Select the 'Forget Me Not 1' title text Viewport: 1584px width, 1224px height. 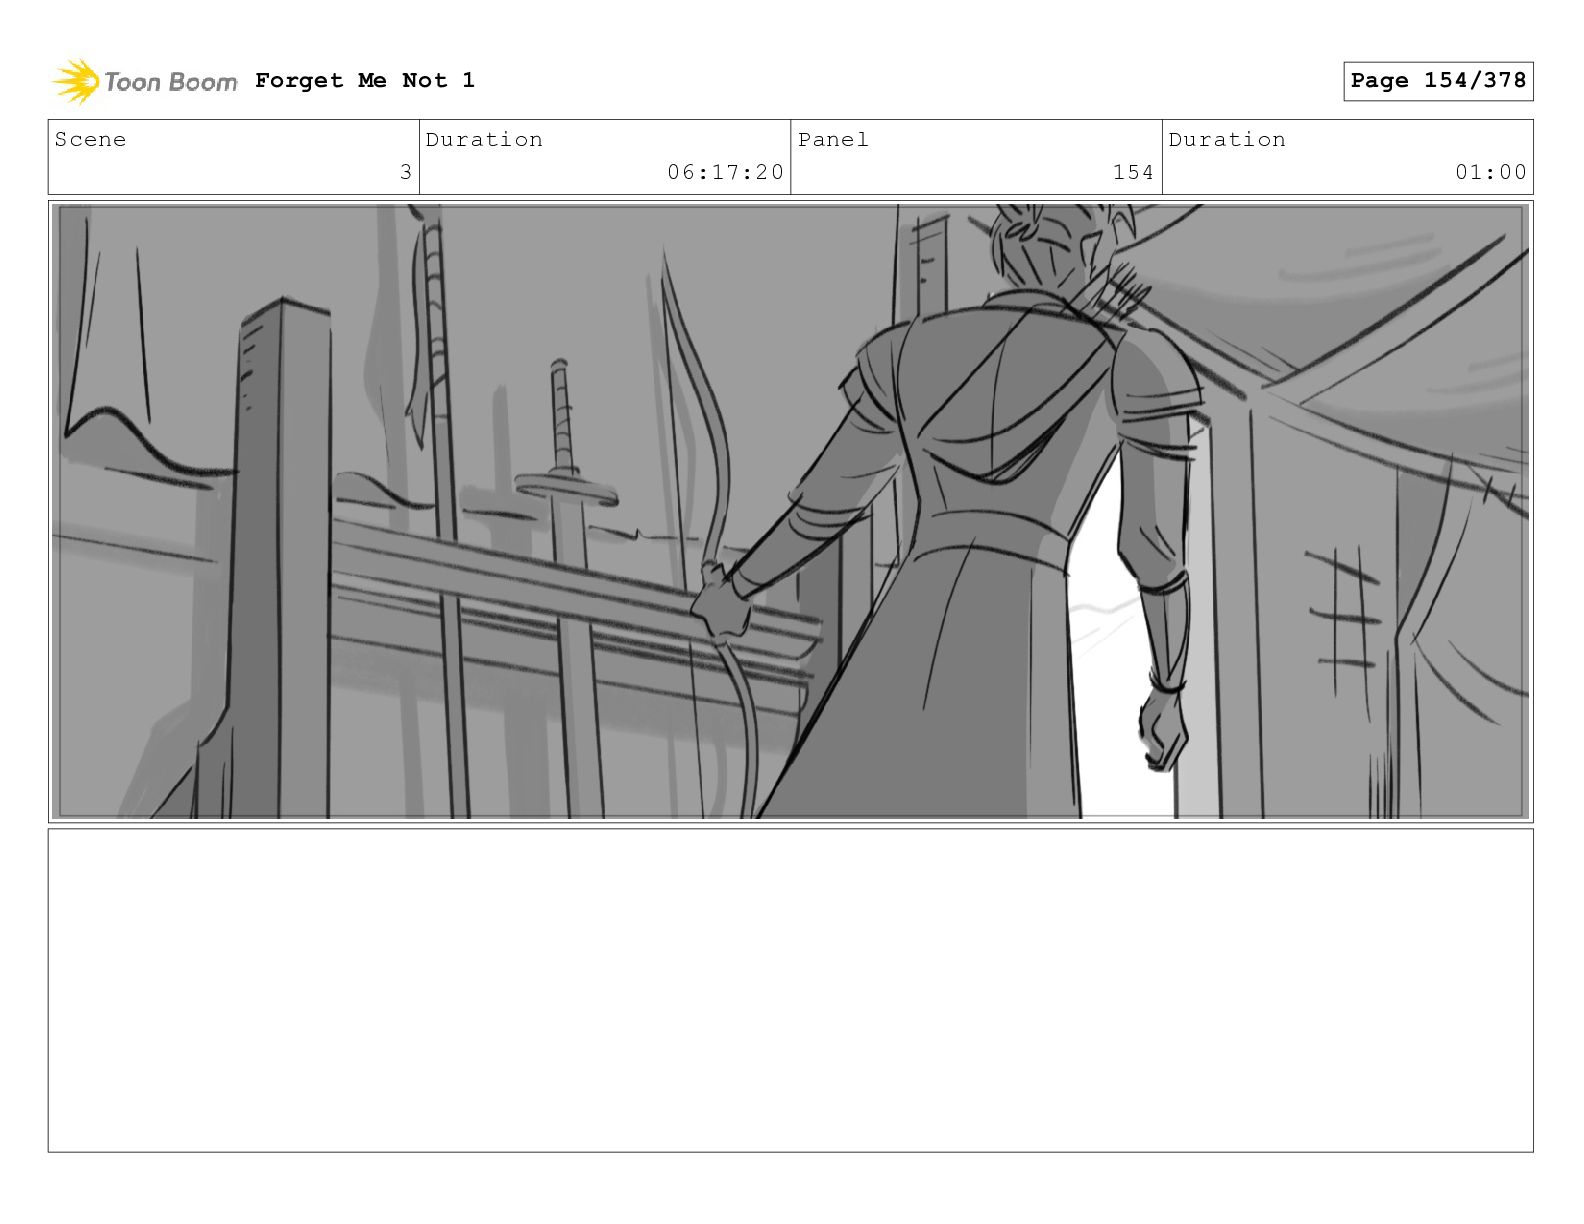click(365, 80)
